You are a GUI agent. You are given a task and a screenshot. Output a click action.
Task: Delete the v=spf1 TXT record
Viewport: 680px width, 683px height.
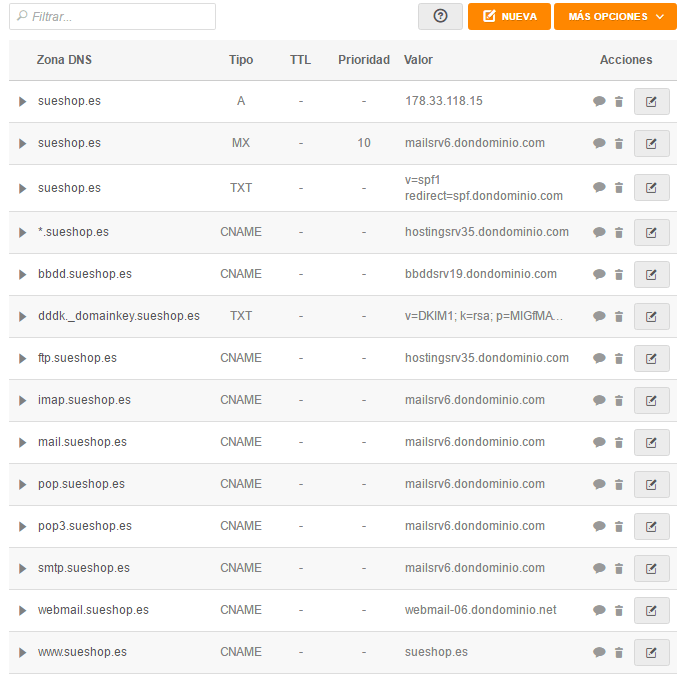coord(619,188)
